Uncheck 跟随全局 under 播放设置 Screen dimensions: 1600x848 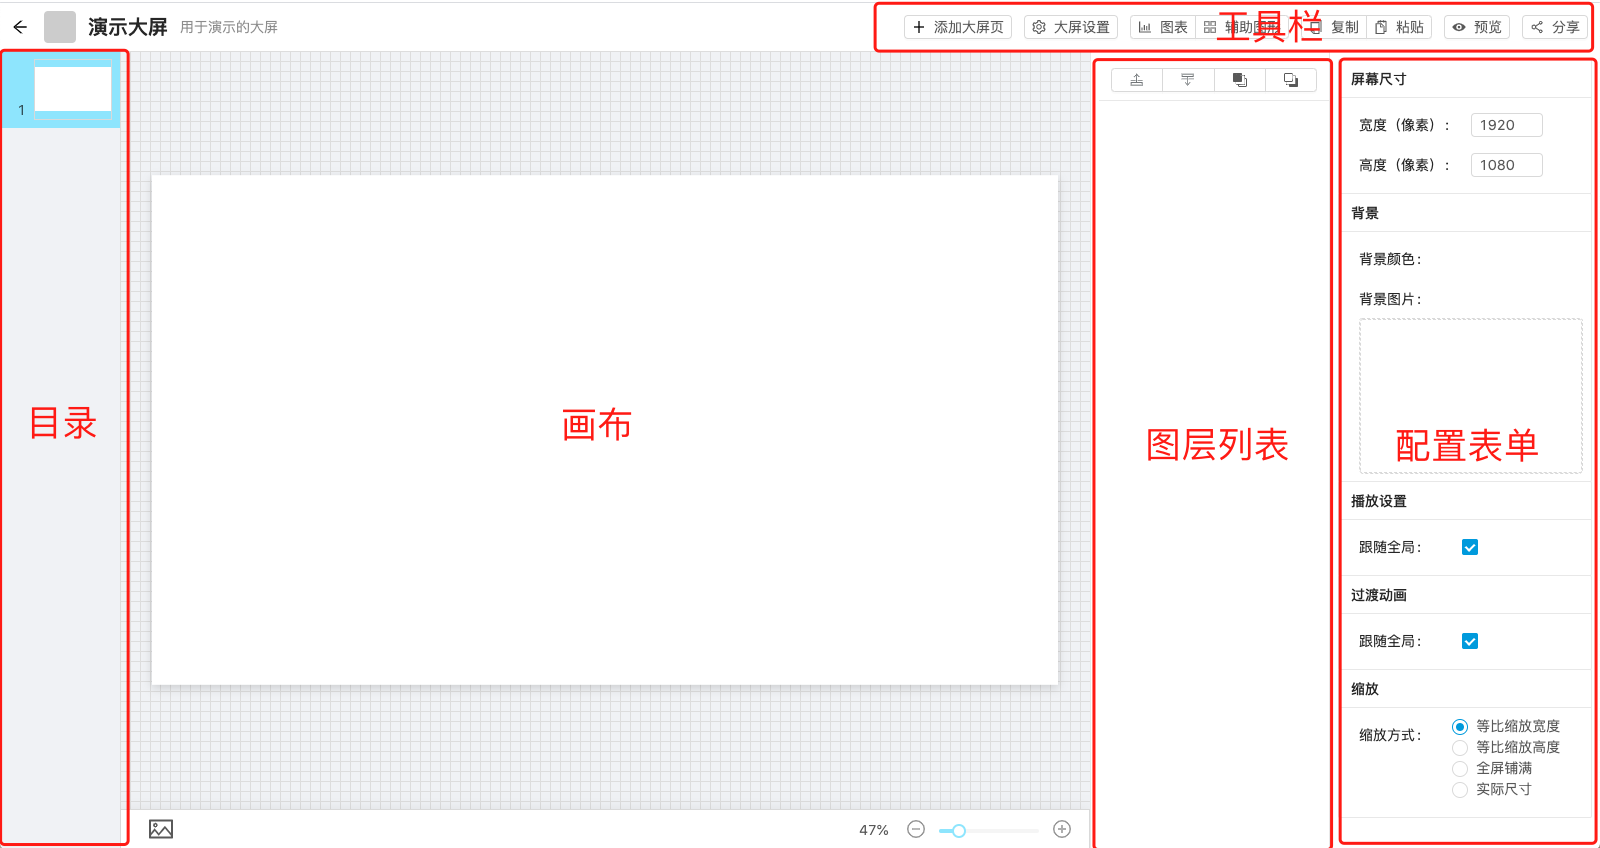click(x=1470, y=547)
